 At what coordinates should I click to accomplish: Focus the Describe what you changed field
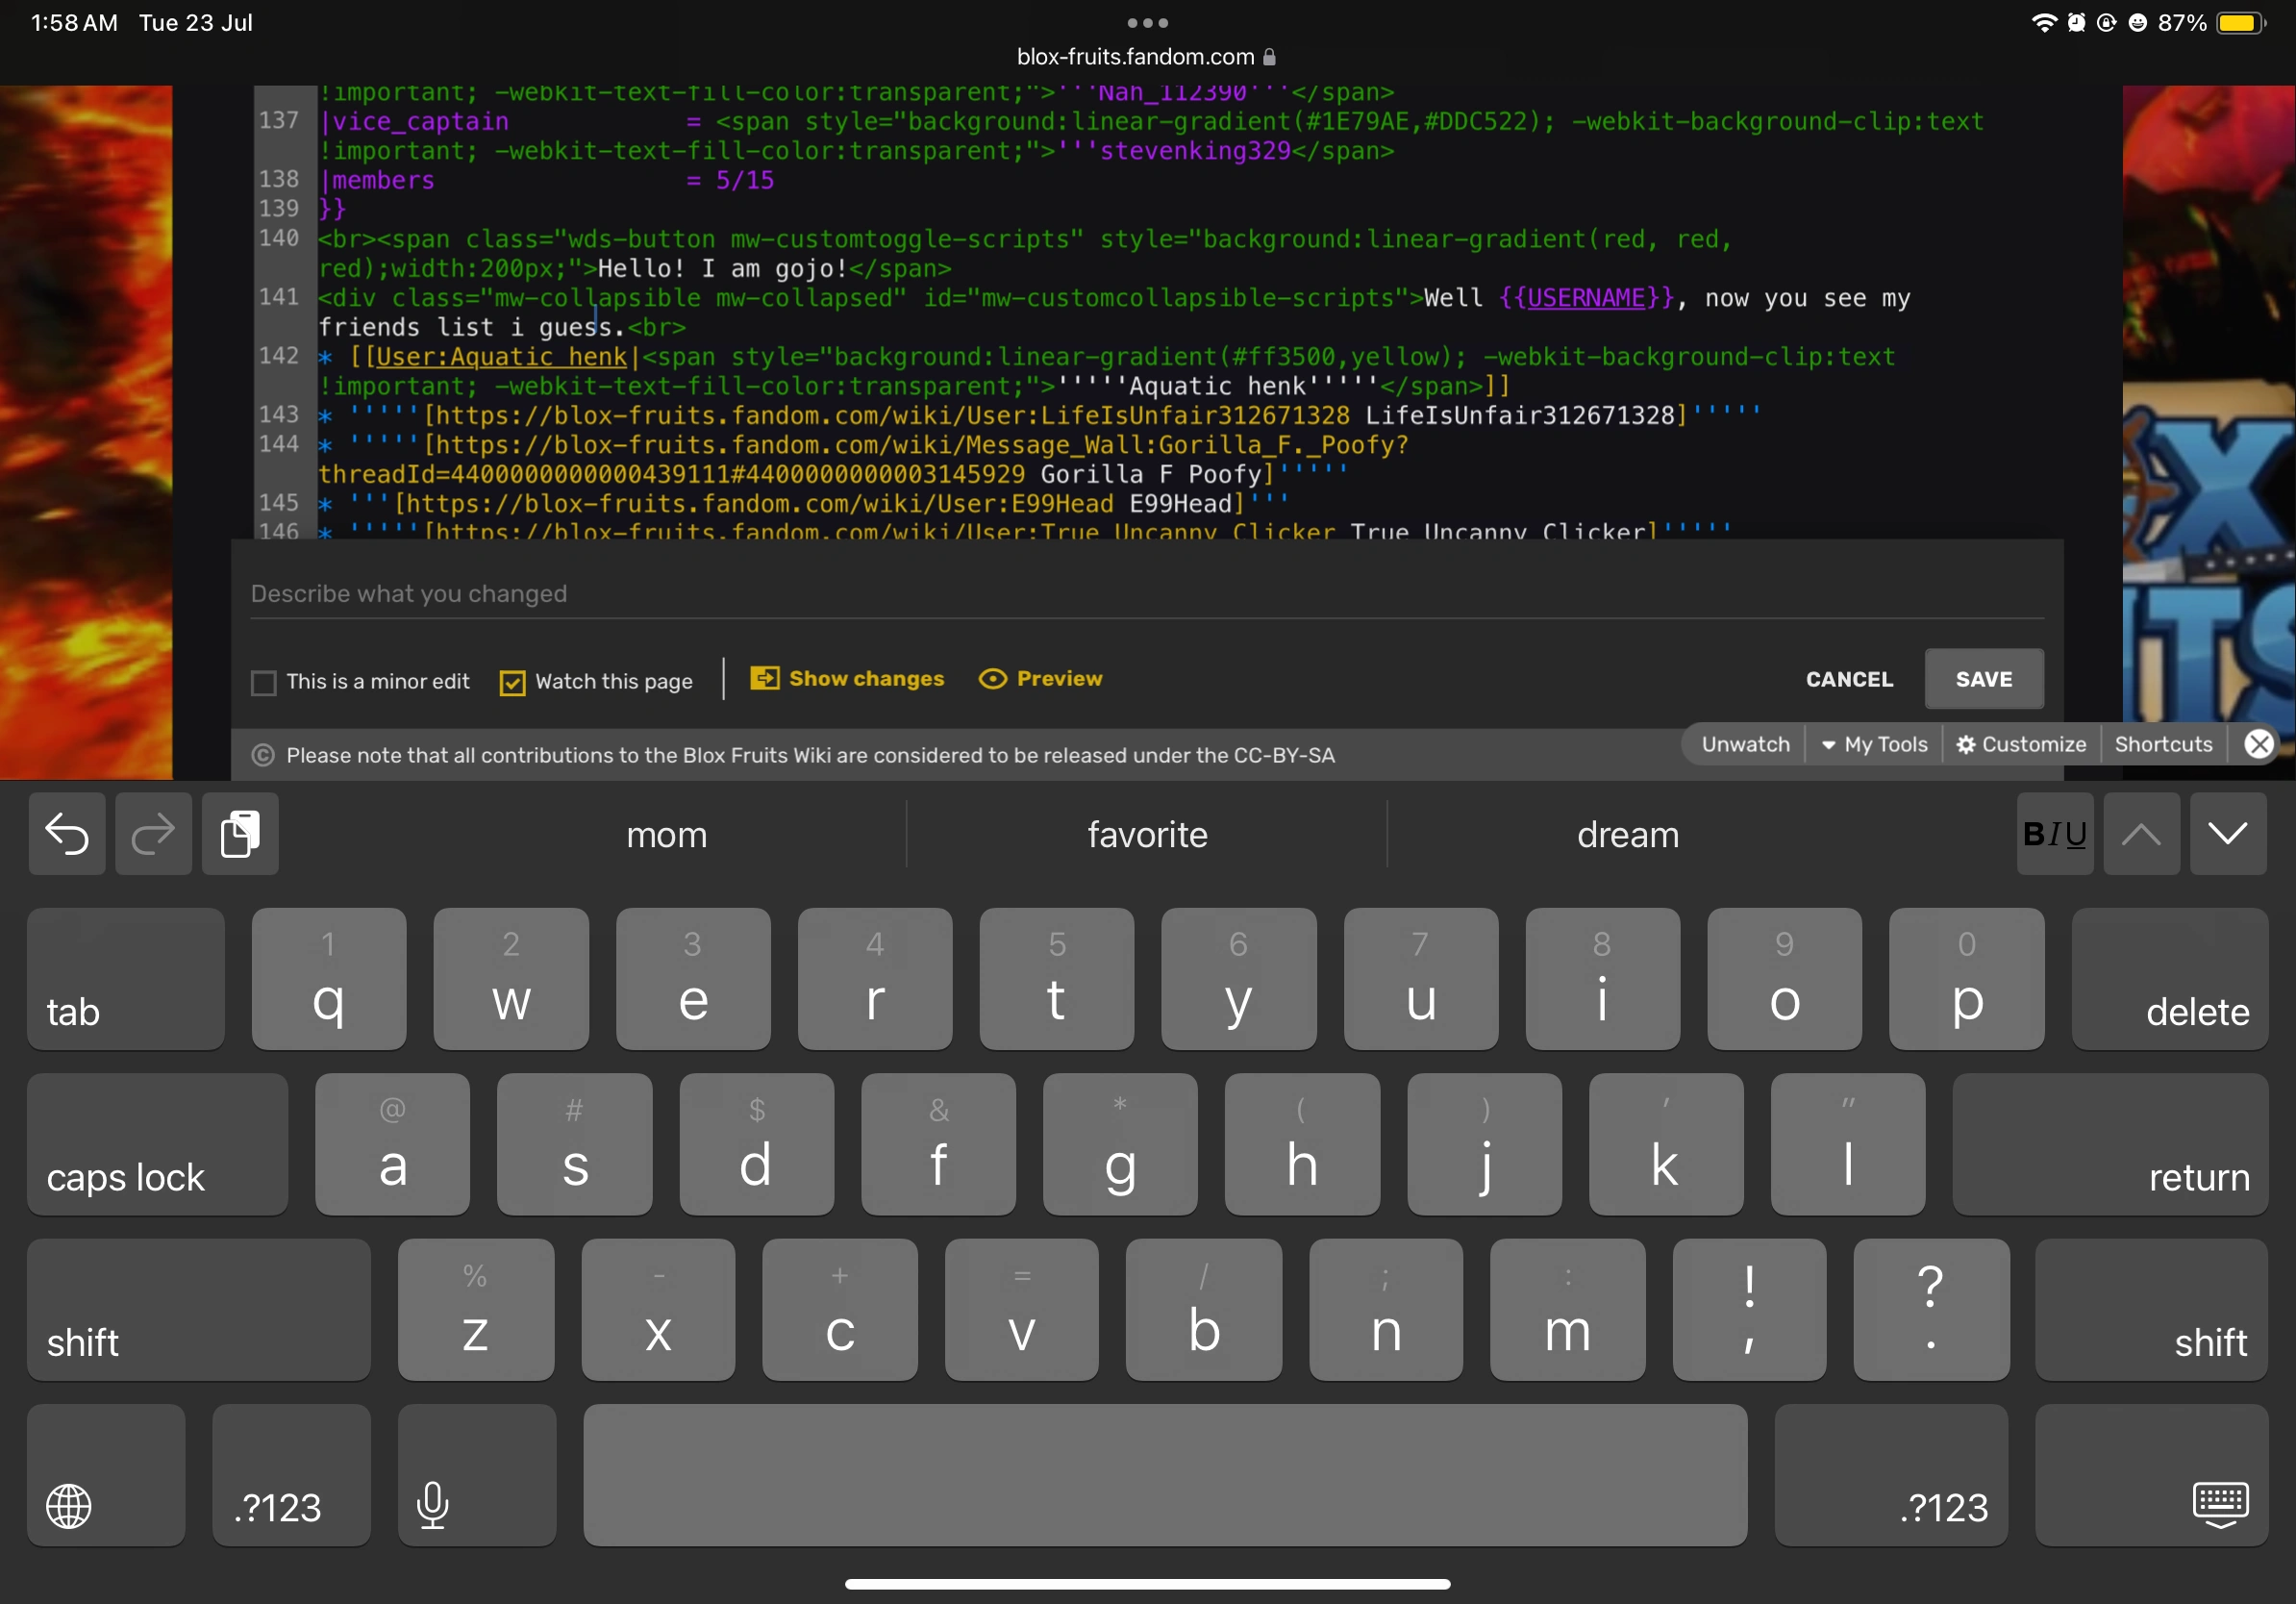click(1145, 594)
